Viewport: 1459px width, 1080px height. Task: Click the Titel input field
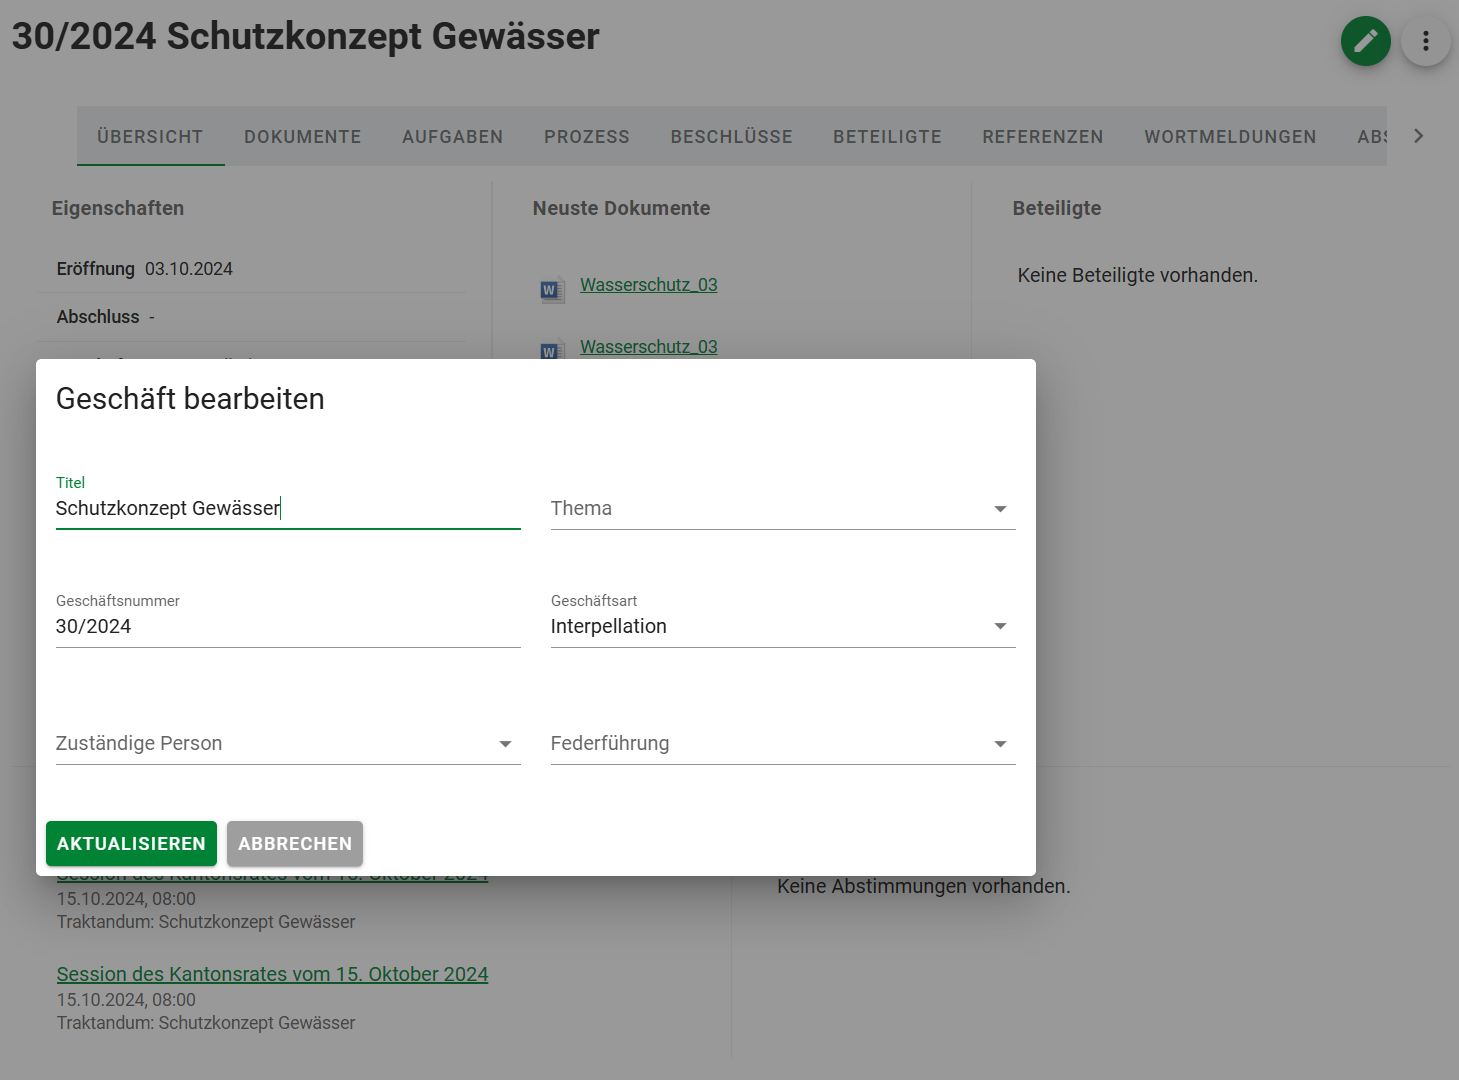coord(287,508)
